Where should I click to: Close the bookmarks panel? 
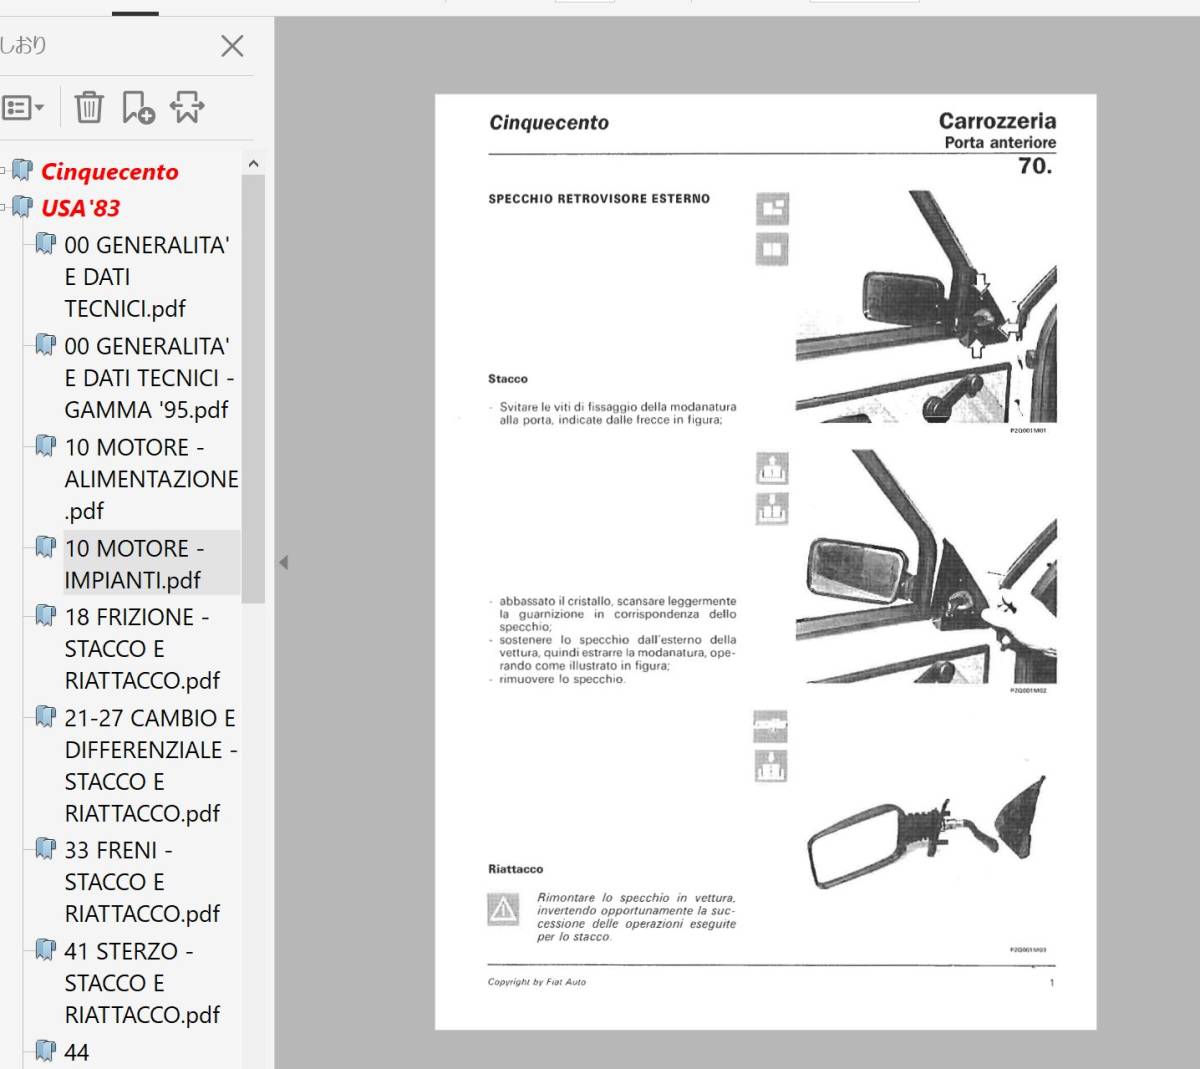pyautogui.click(x=232, y=46)
